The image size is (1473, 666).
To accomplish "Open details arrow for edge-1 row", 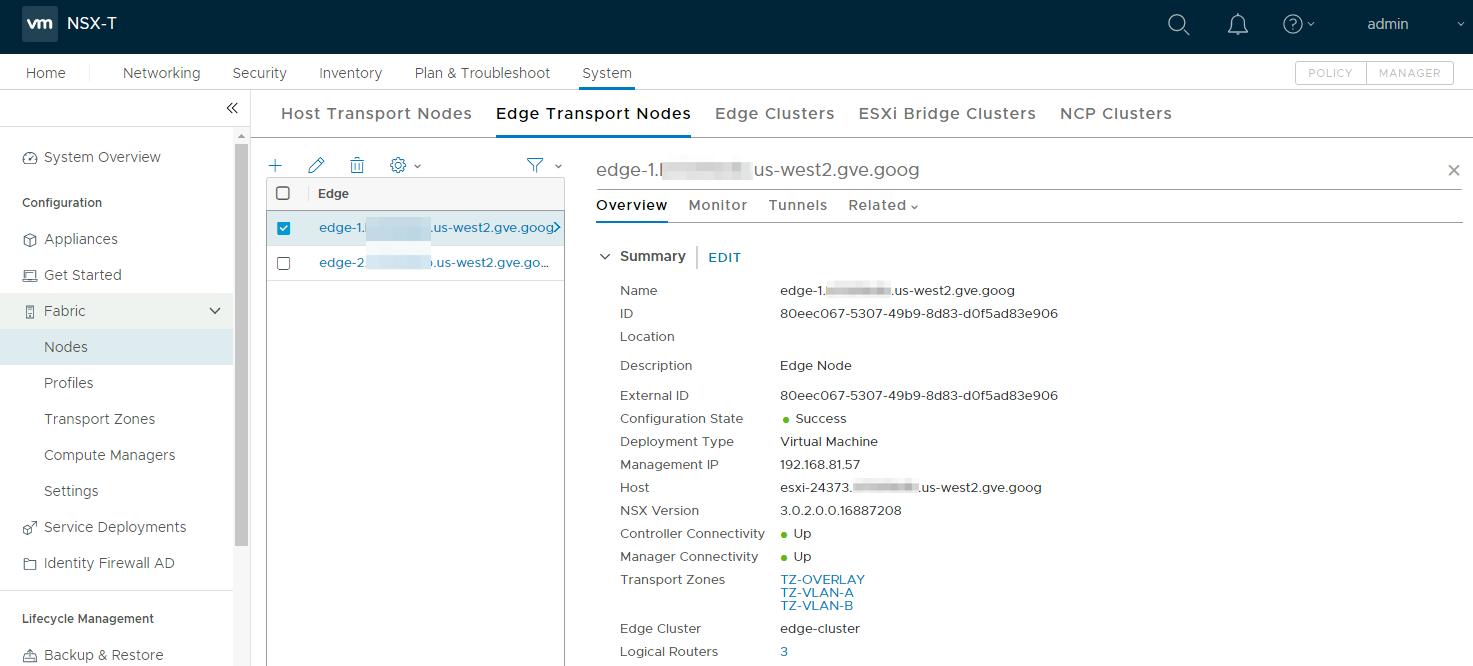I will (x=557, y=228).
